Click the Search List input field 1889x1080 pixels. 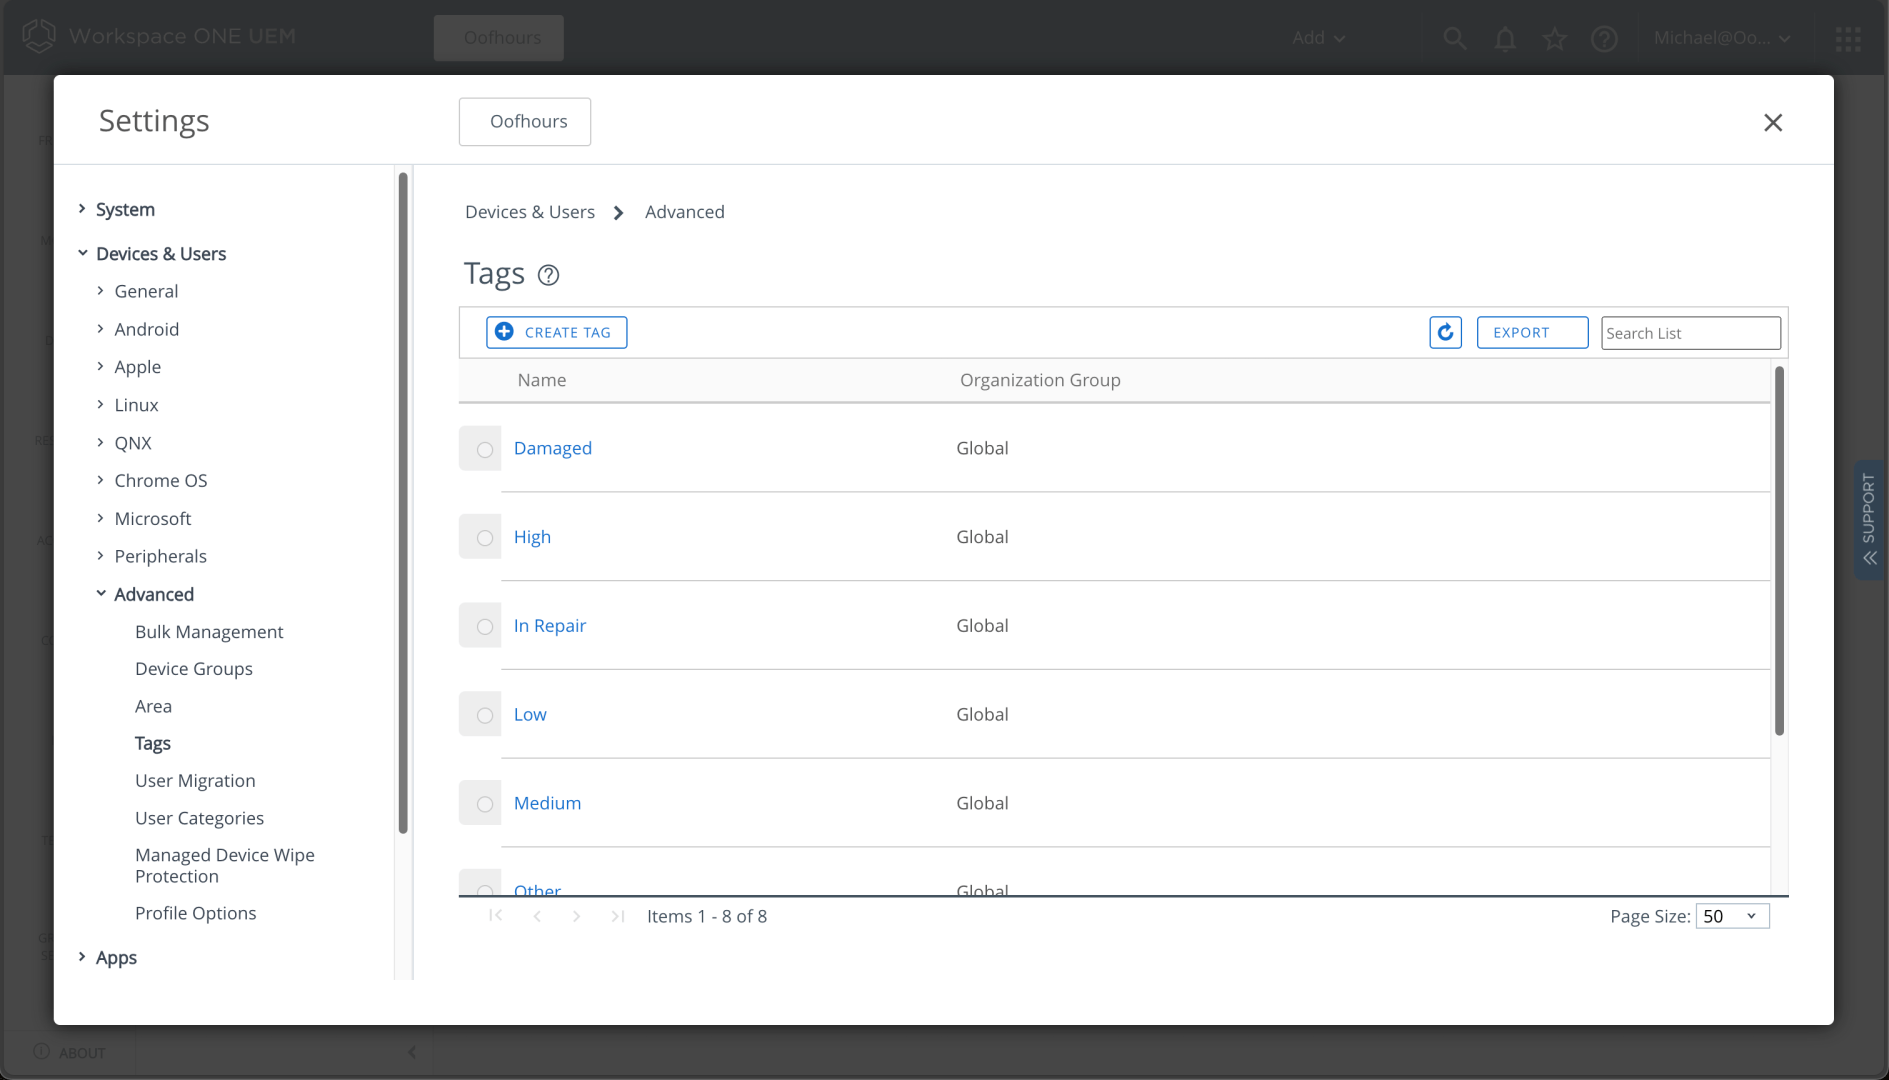pyautogui.click(x=1689, y=333)
